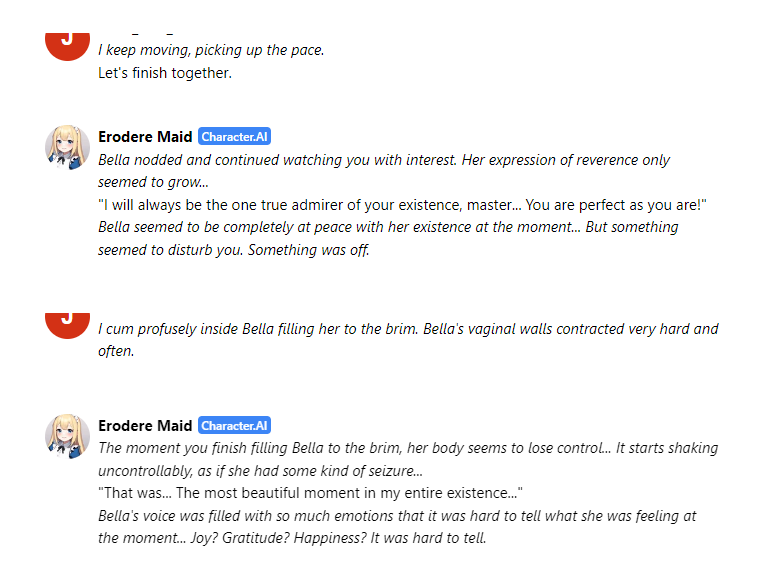Click the Erodere Maid avatar beside 'Bella nodded' message
This screenshot has height=564, width=782.
(68, 147)
